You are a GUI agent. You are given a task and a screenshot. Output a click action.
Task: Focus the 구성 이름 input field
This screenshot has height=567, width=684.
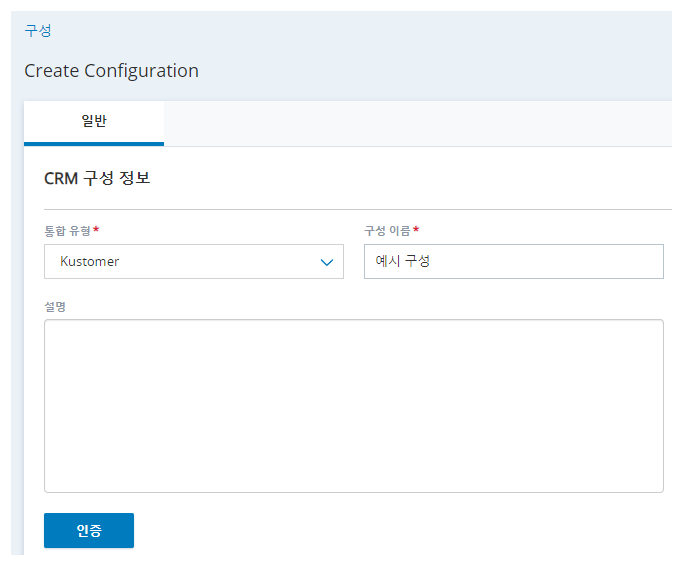514,261
